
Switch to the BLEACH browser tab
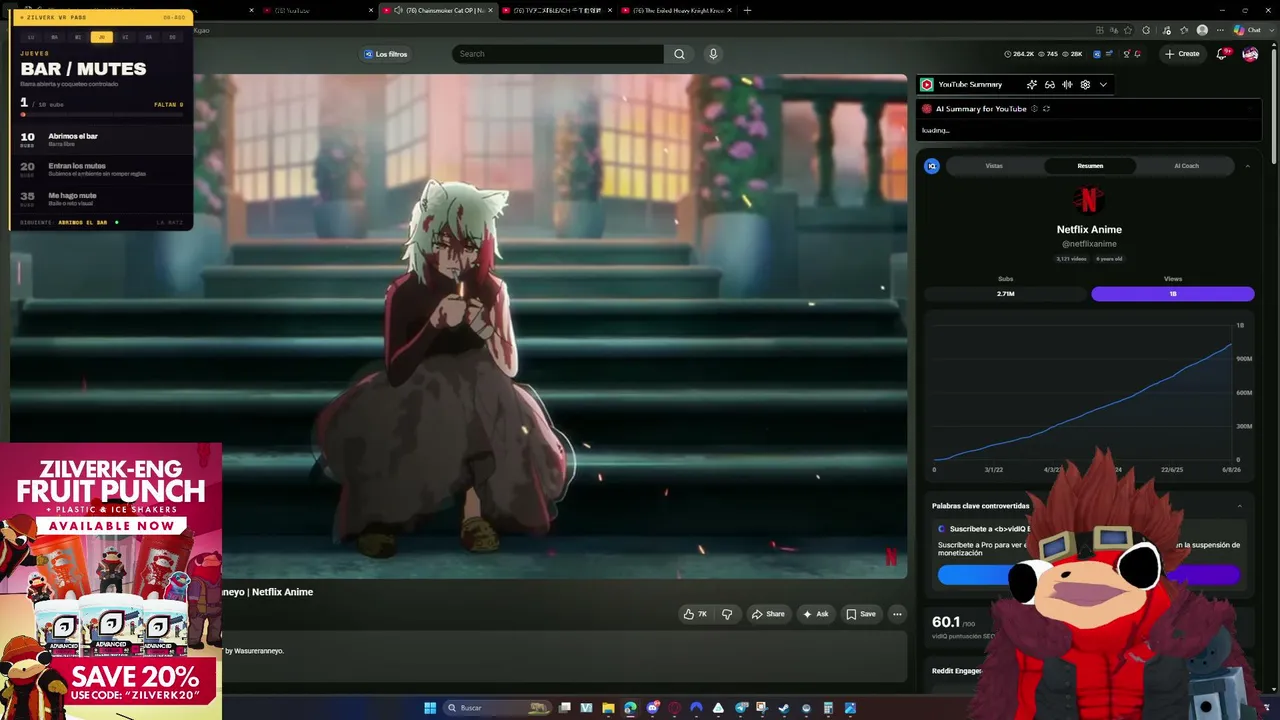(x=557, y=11)
